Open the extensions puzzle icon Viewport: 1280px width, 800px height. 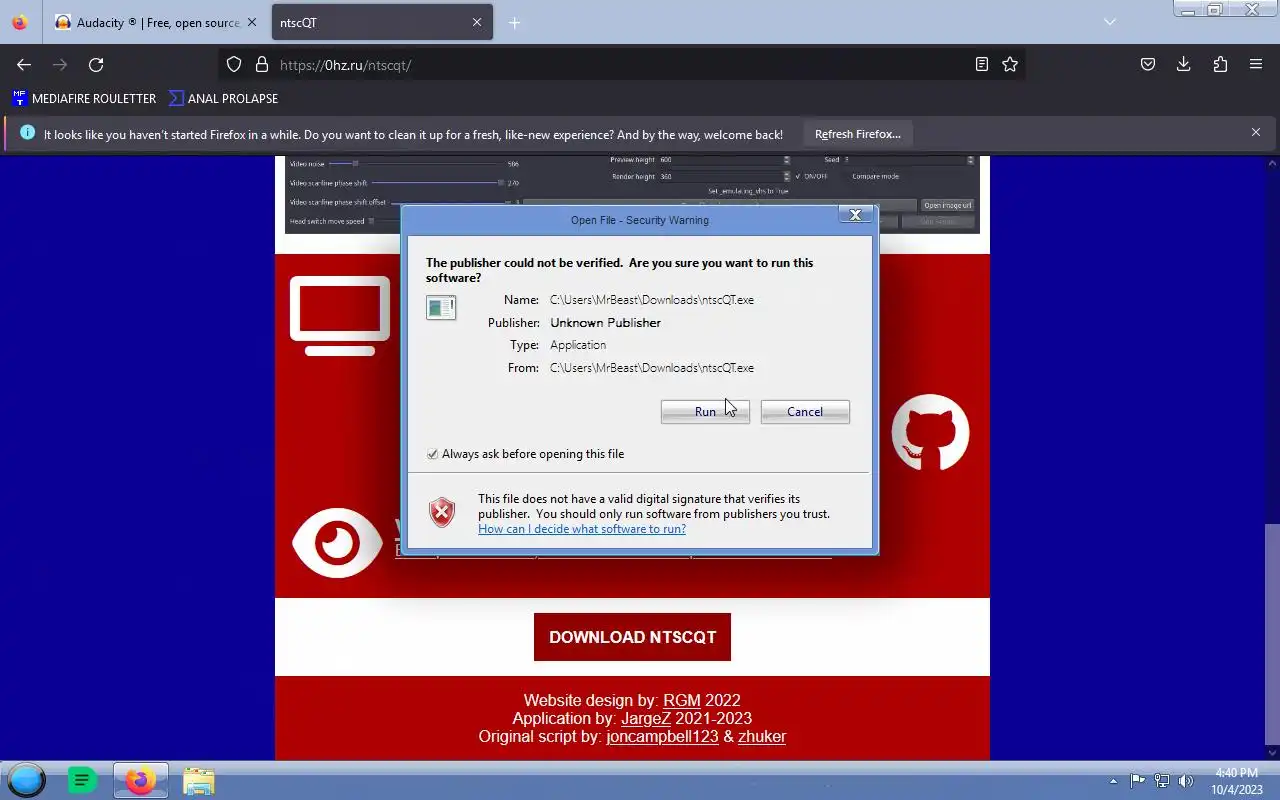tap(1220, 64)
